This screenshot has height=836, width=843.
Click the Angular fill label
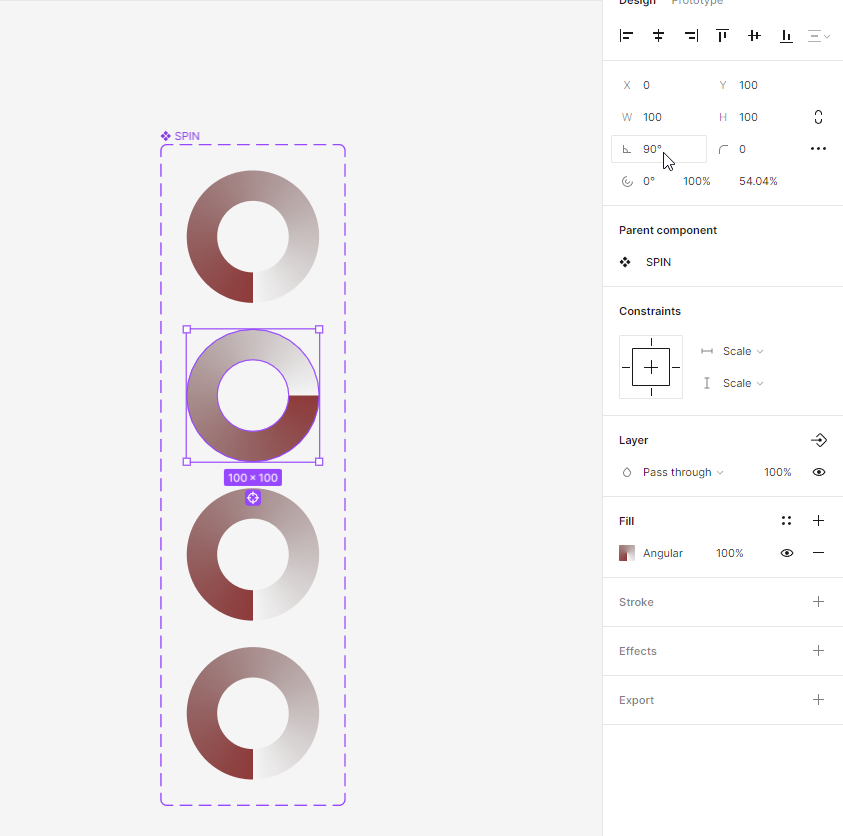662,553
